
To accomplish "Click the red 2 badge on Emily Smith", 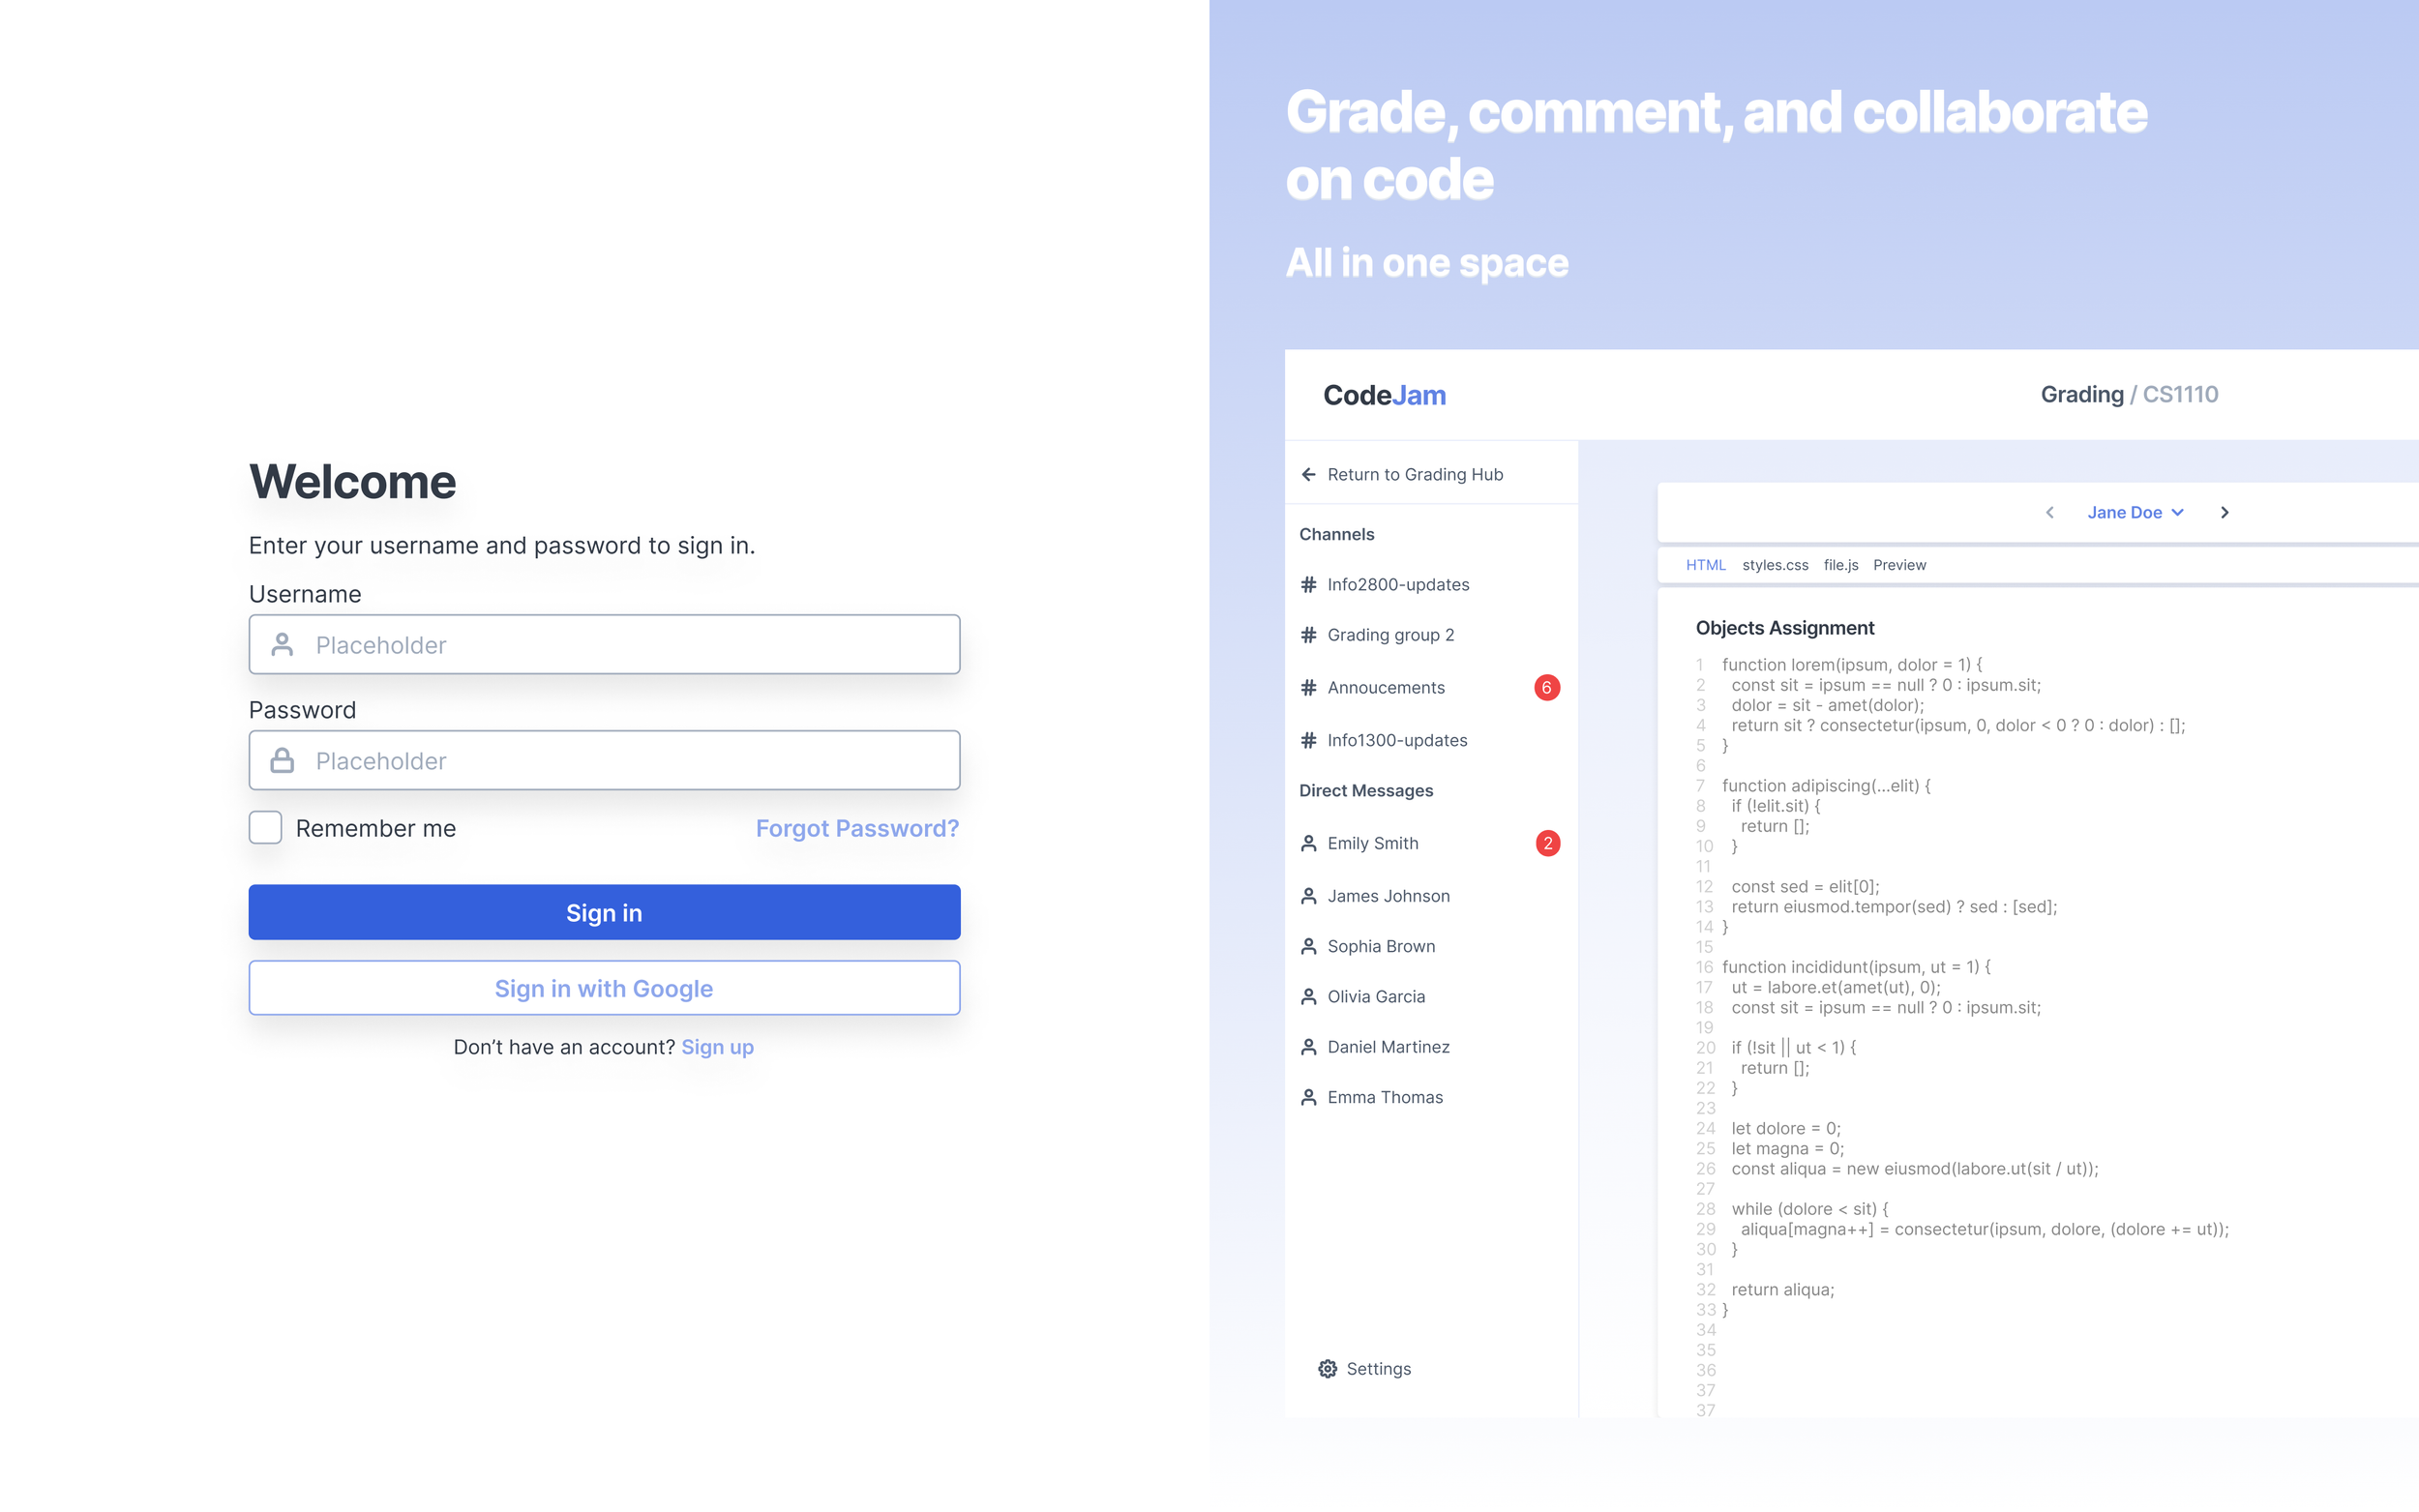I will (x=1547, y=843).
